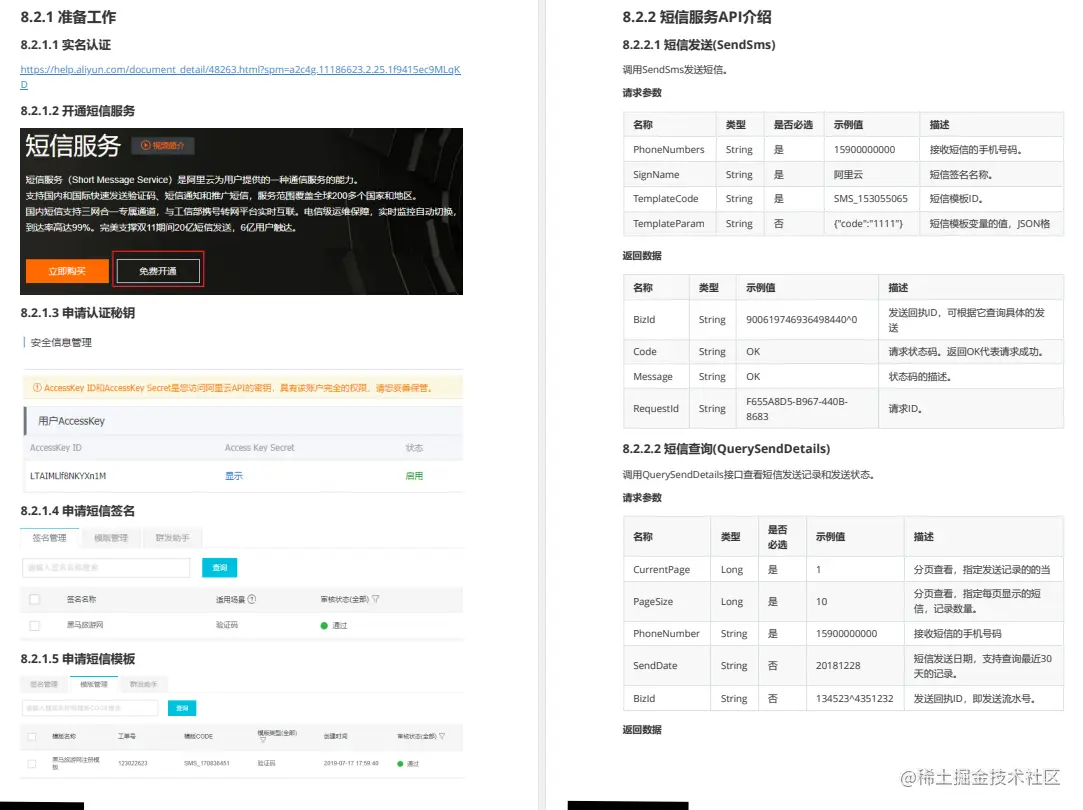
Task: Click 显示 to reveal the Access Key Secret
Action: tap(235, 476)
